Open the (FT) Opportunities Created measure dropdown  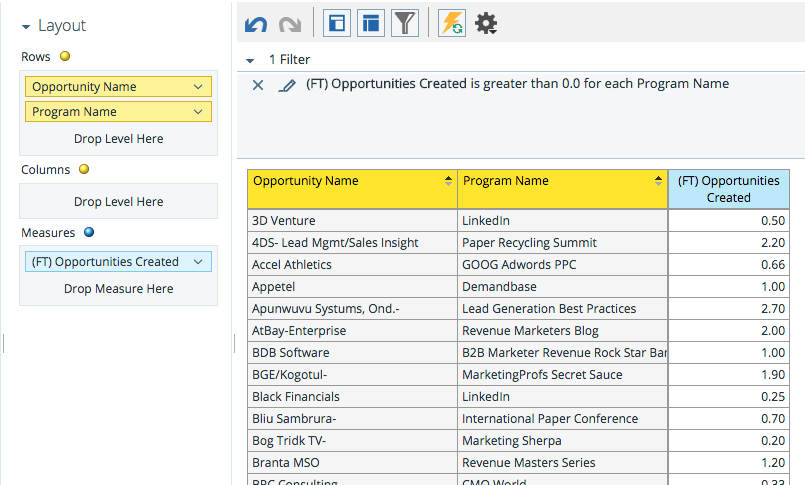coord(199,262)
